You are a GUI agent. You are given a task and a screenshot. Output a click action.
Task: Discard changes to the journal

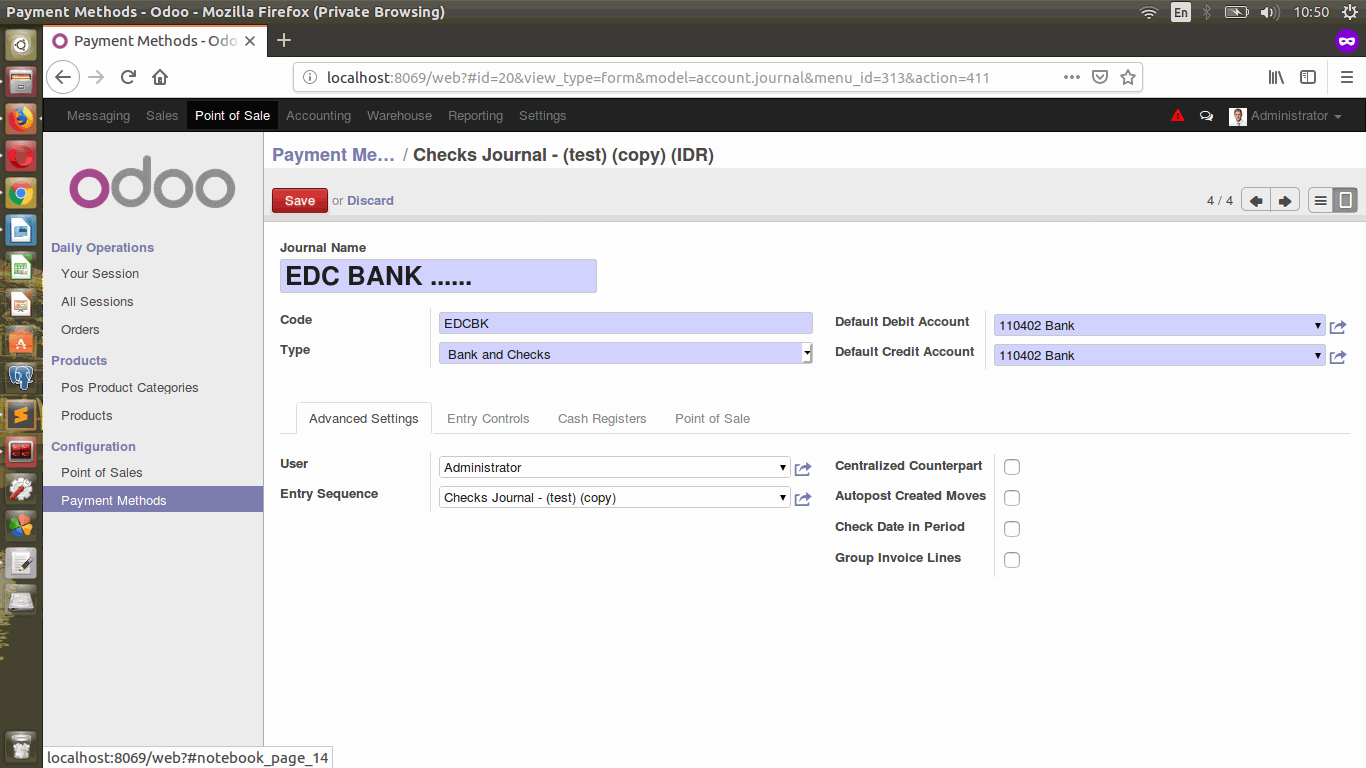370,201
